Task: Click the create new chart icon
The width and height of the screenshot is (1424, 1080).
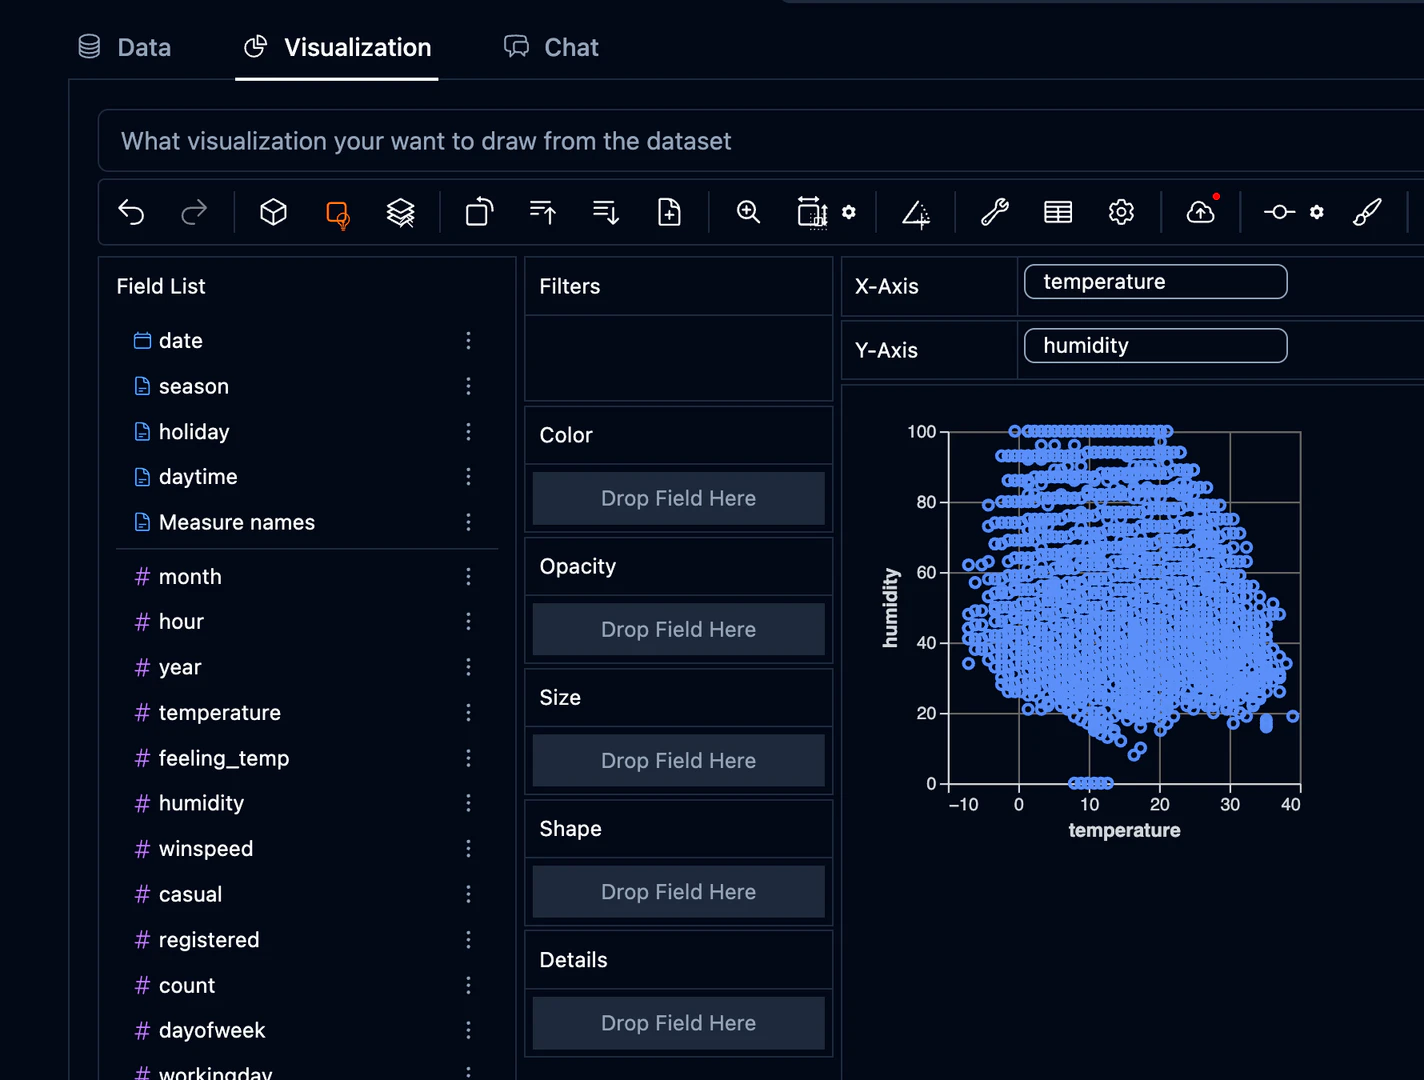Action: click(x=669, y=212)
